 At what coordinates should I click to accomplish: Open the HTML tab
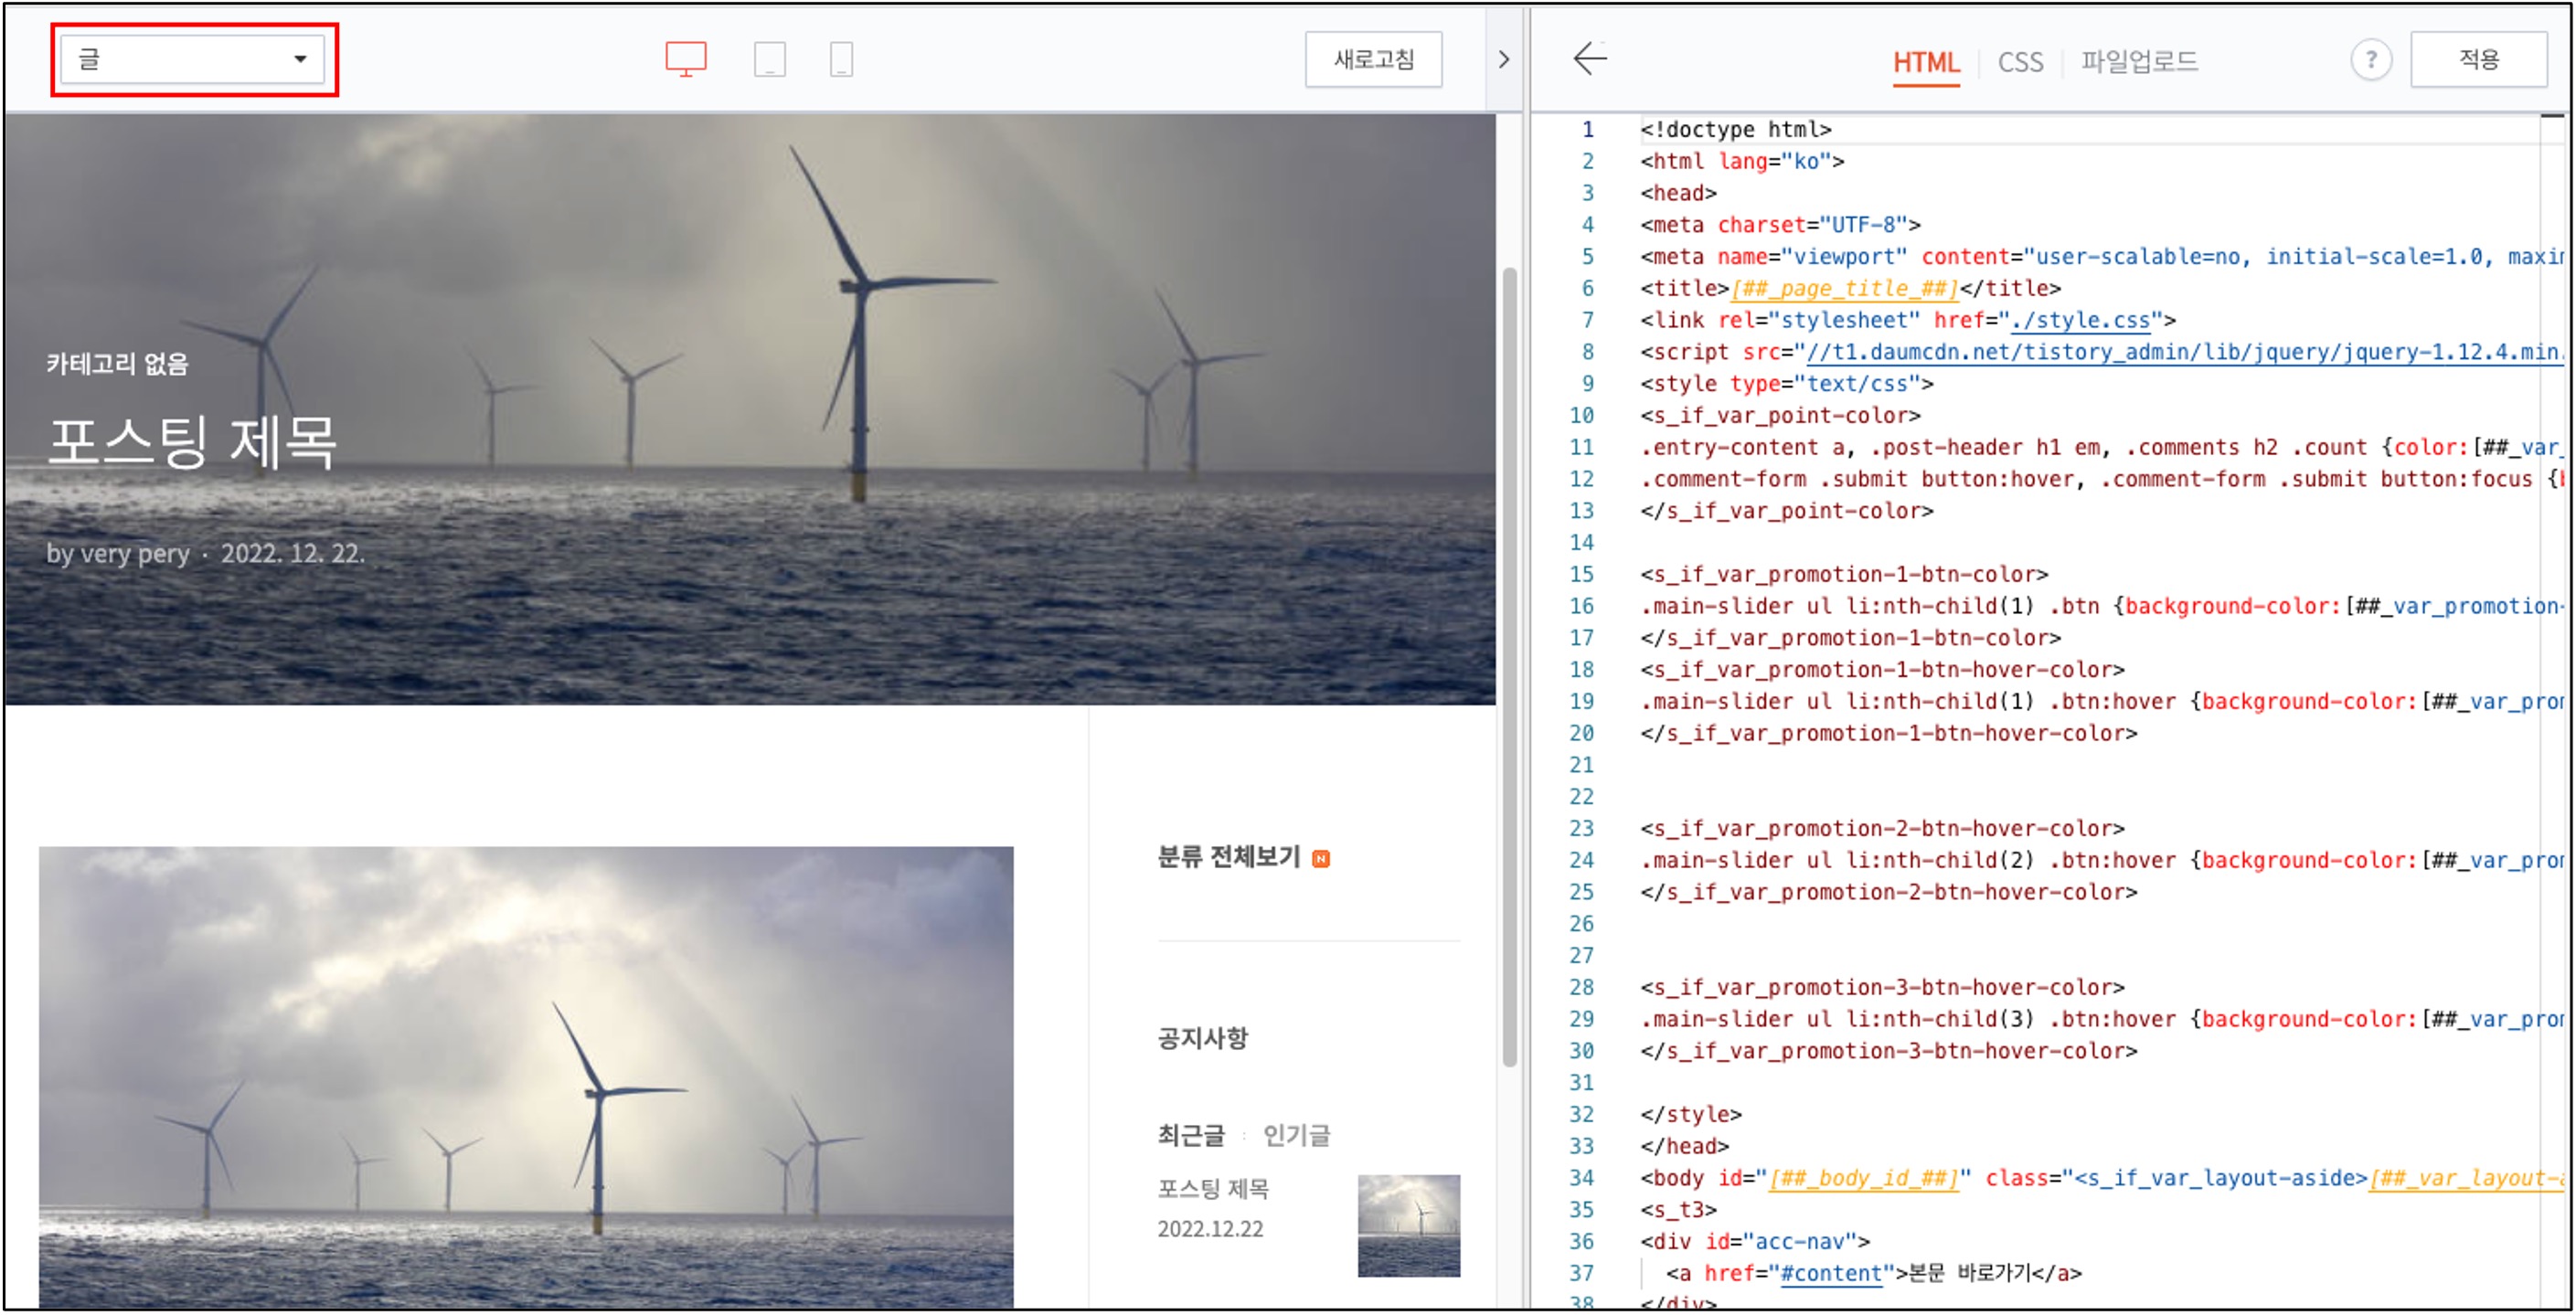tap(1925, 62)
